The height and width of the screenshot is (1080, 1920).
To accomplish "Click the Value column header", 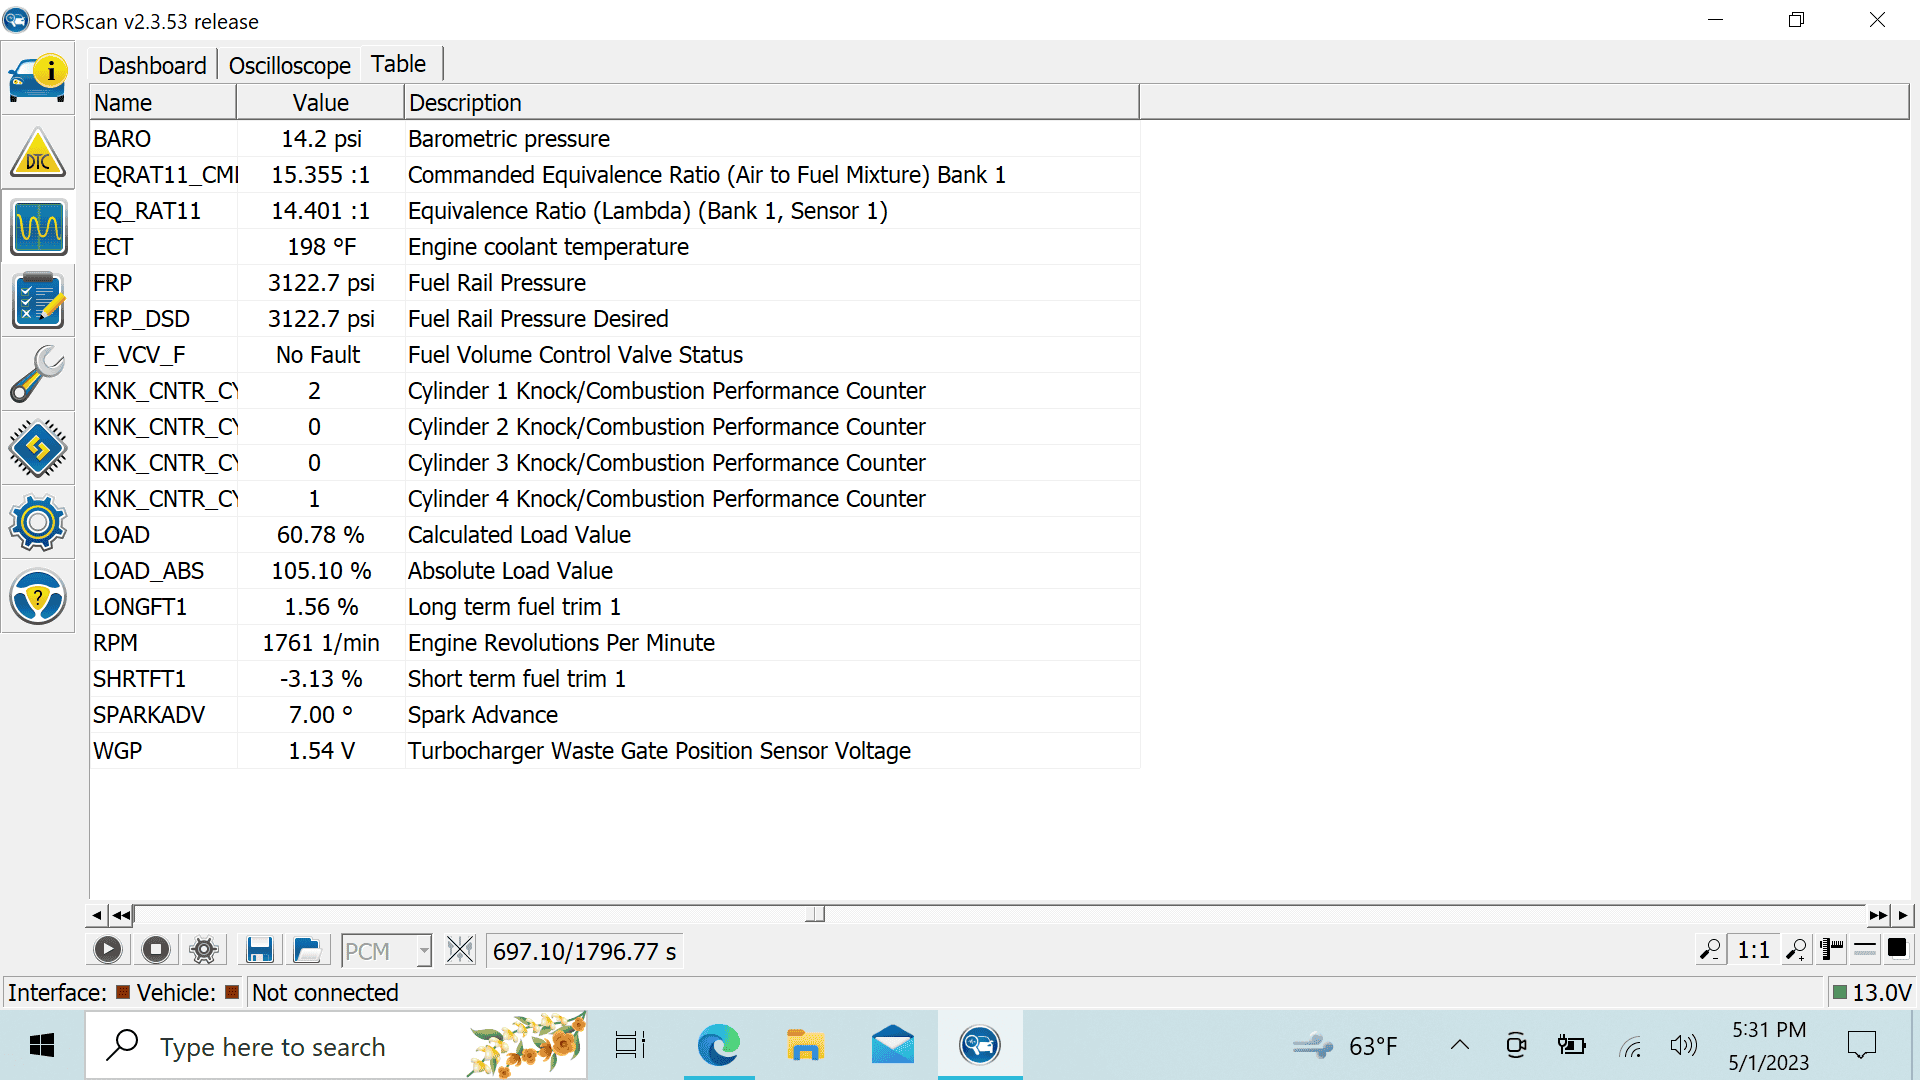I will (x=321, y=103).
